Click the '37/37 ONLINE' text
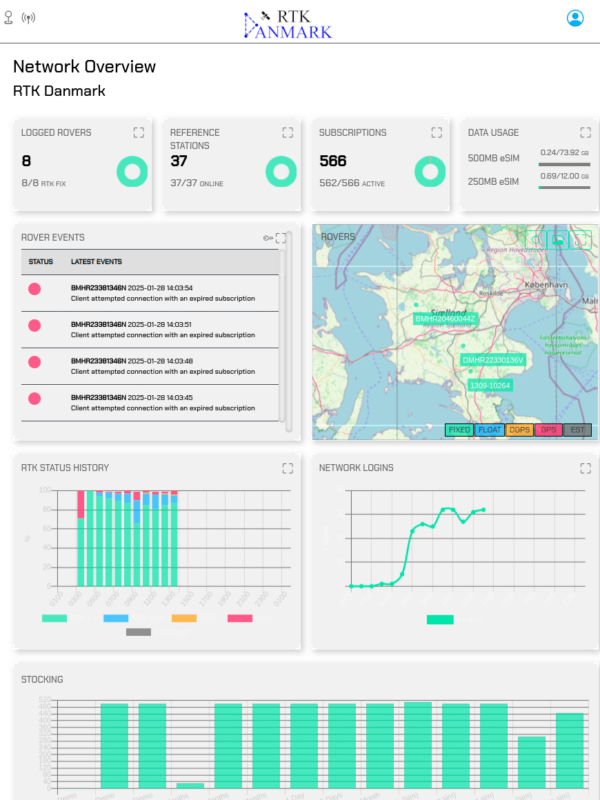This screenshot has height=800, width=600. (x=196, y=183)
